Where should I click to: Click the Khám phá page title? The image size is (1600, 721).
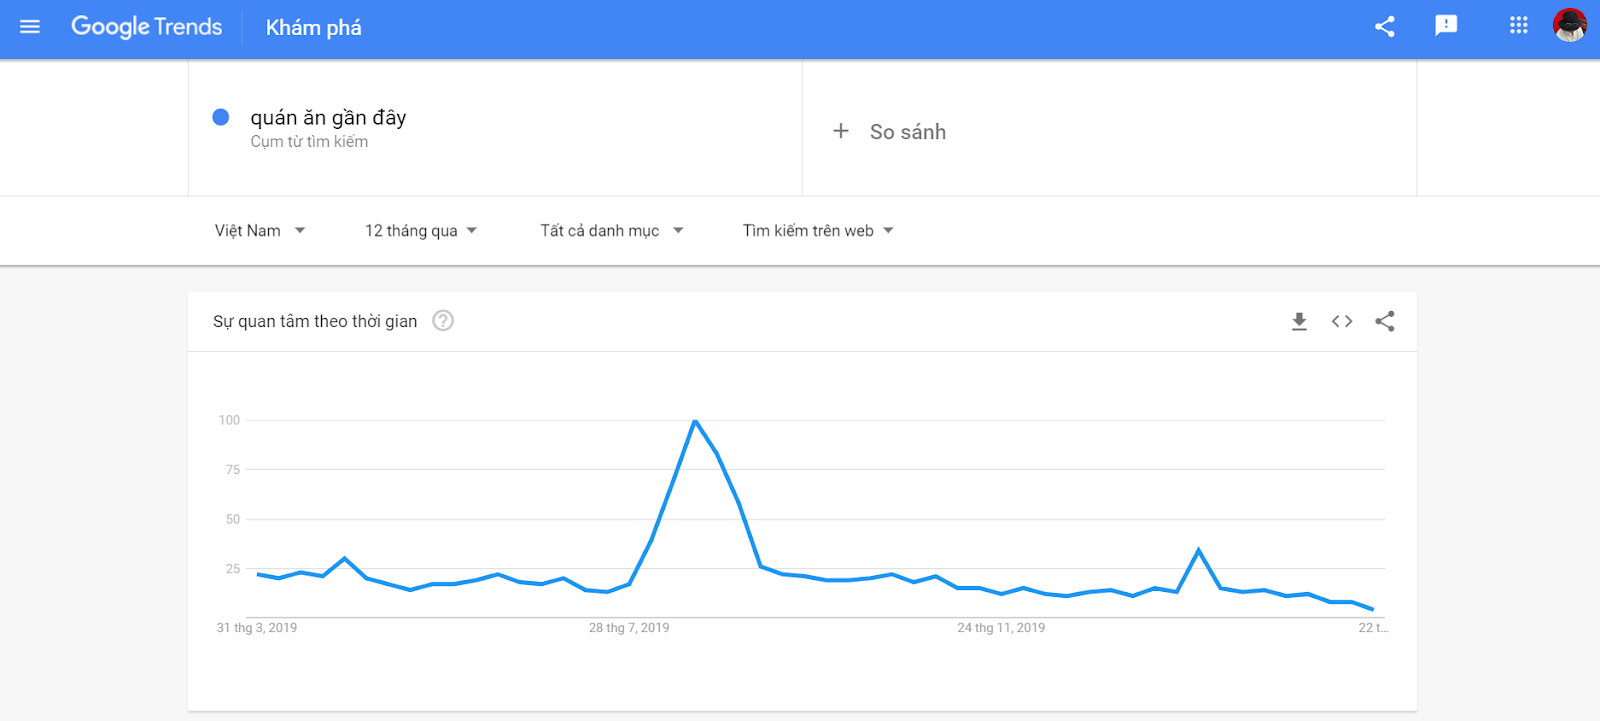pyautogui.click(x=313, y=28)
